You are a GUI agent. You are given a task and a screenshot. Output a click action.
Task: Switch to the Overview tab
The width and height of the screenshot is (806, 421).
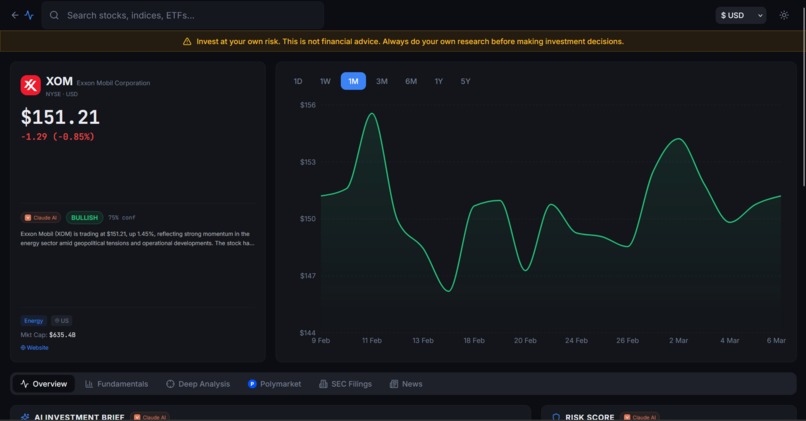(x=44, y=384)
